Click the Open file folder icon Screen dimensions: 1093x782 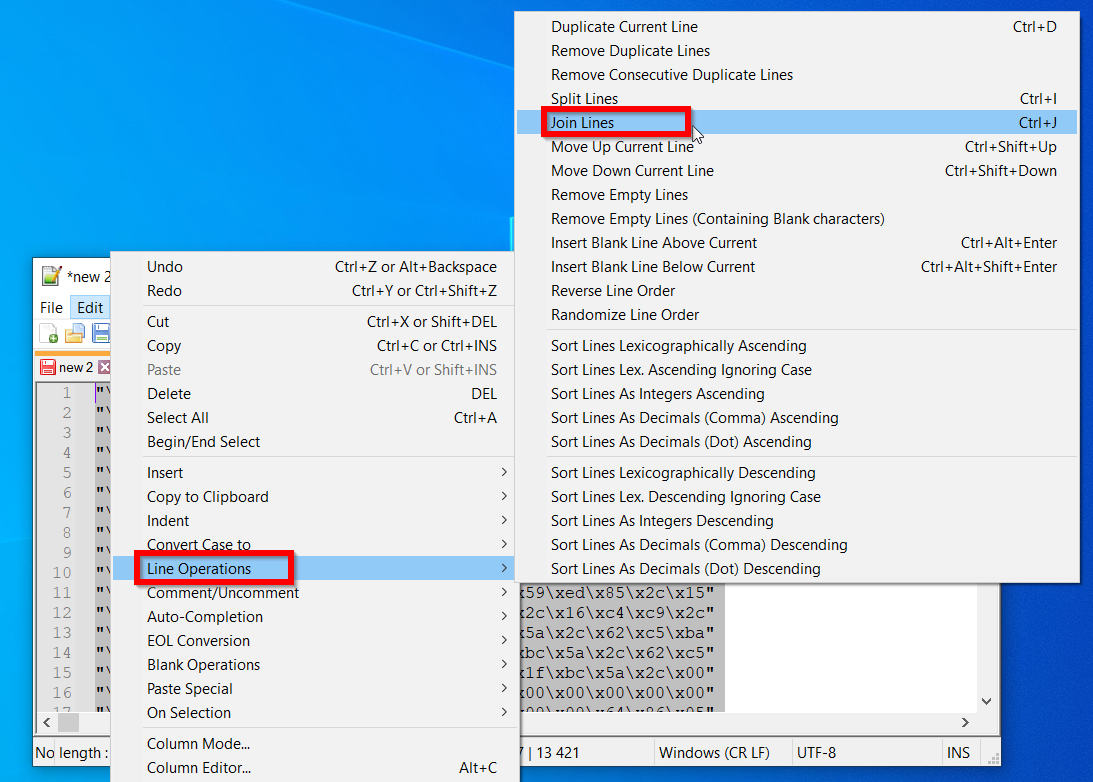pyautogui.click(x=74, y=334)
